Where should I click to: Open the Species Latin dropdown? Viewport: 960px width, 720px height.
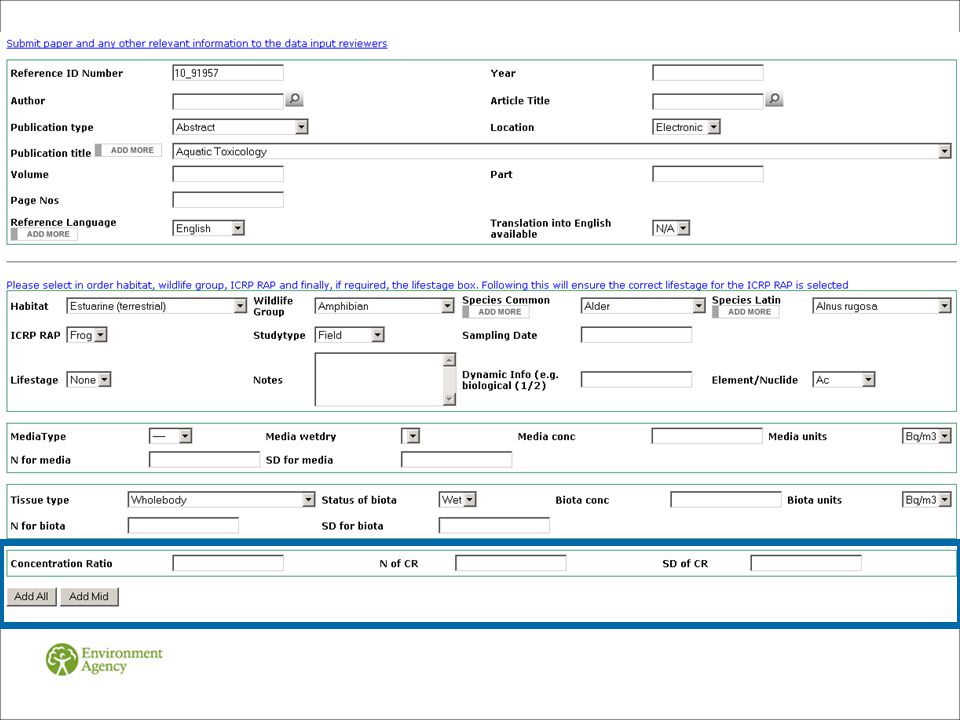click(x=882, y=306)
